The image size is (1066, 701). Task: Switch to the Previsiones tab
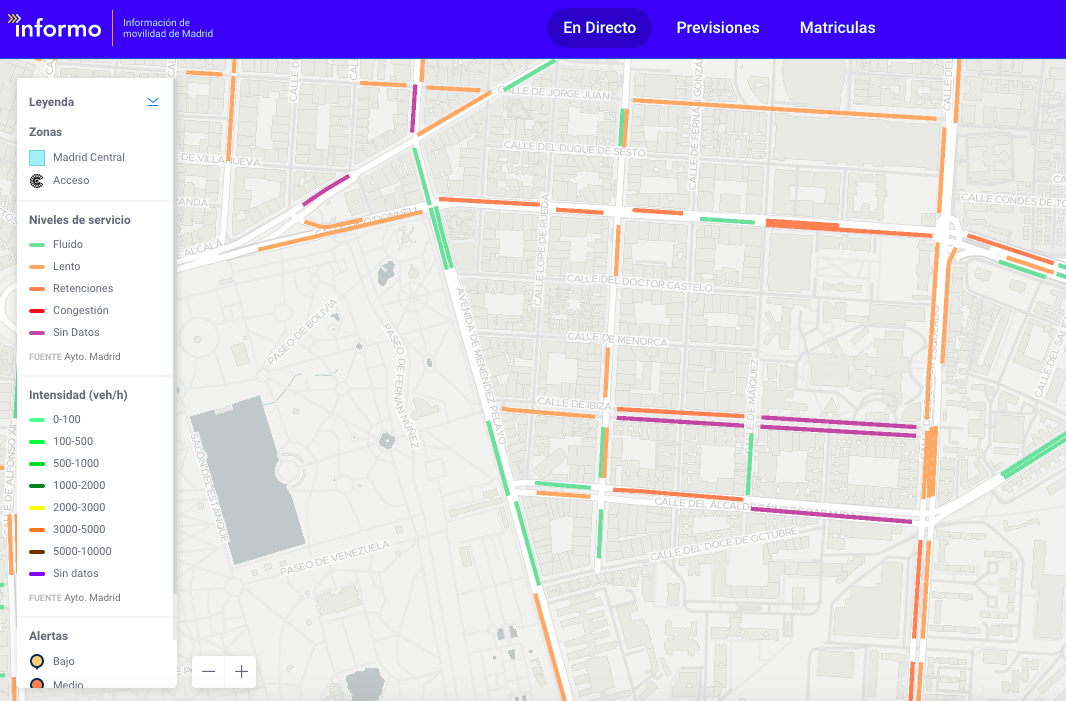717,28
